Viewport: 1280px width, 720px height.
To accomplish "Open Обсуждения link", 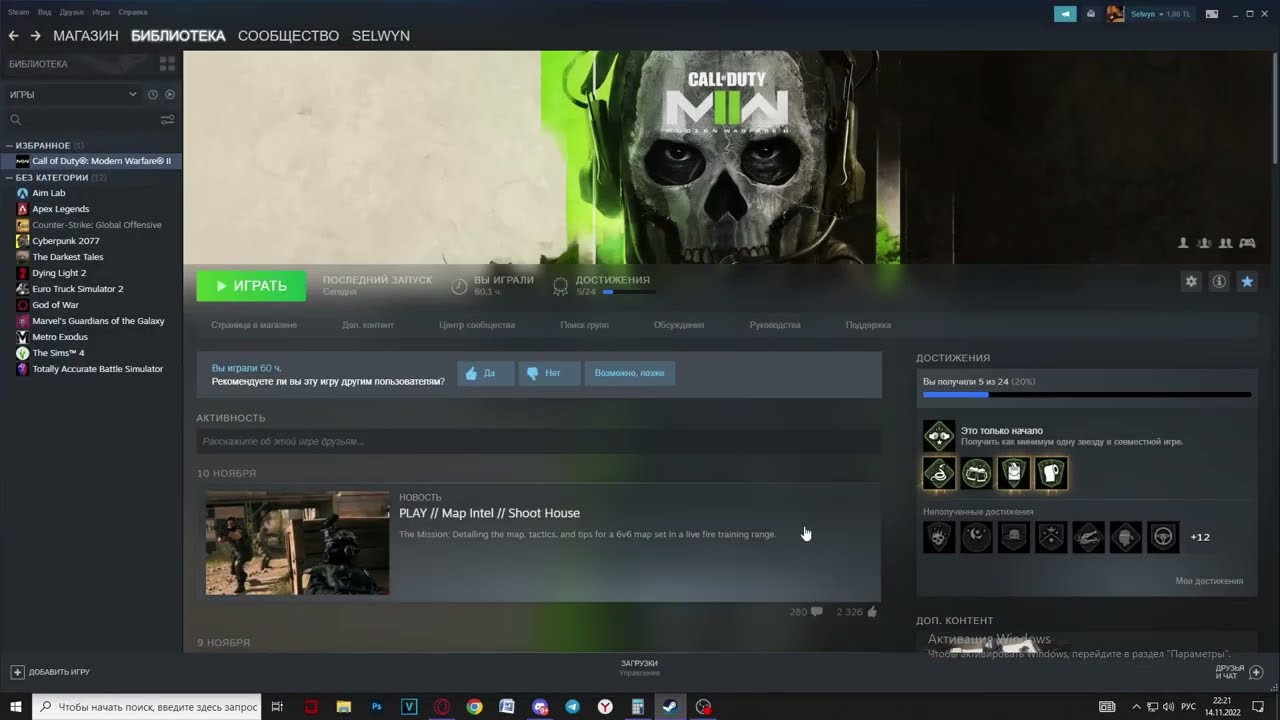I will pos(679,325).
